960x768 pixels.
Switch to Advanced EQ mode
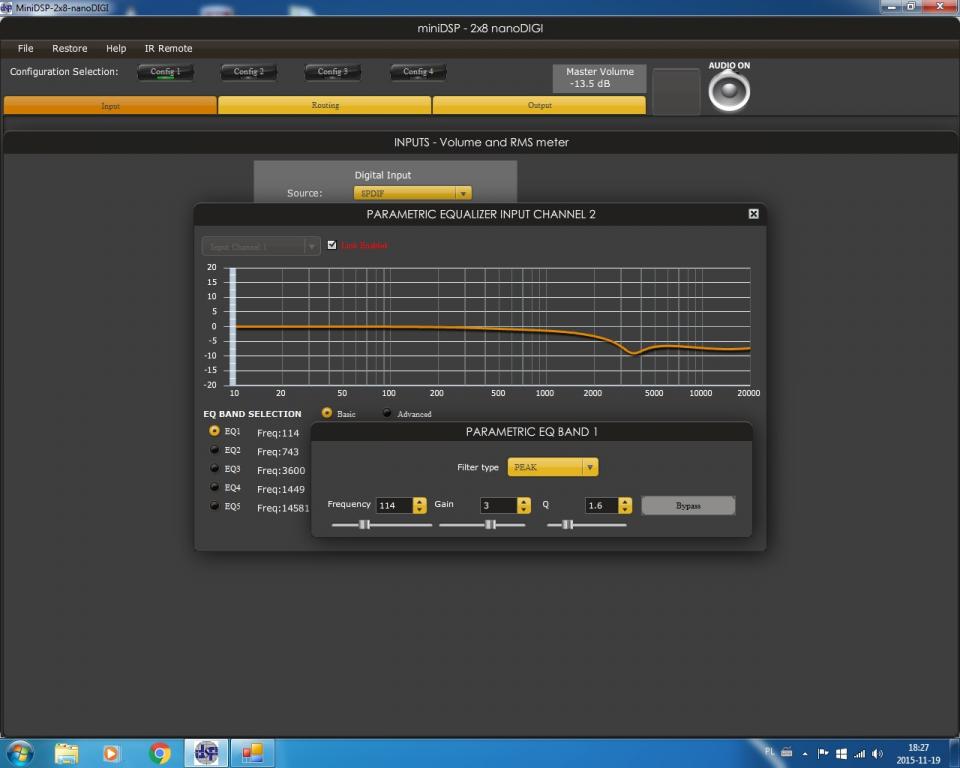[387, 413]
